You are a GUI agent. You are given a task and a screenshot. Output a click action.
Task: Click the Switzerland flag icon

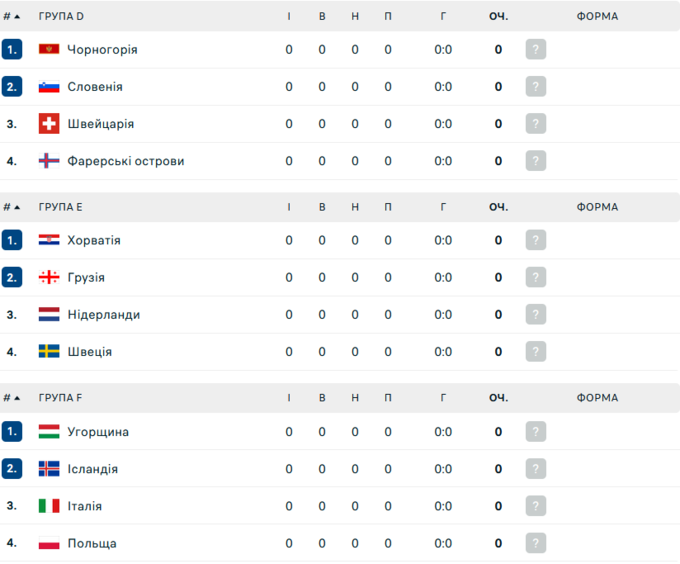(x=49, y=124)
